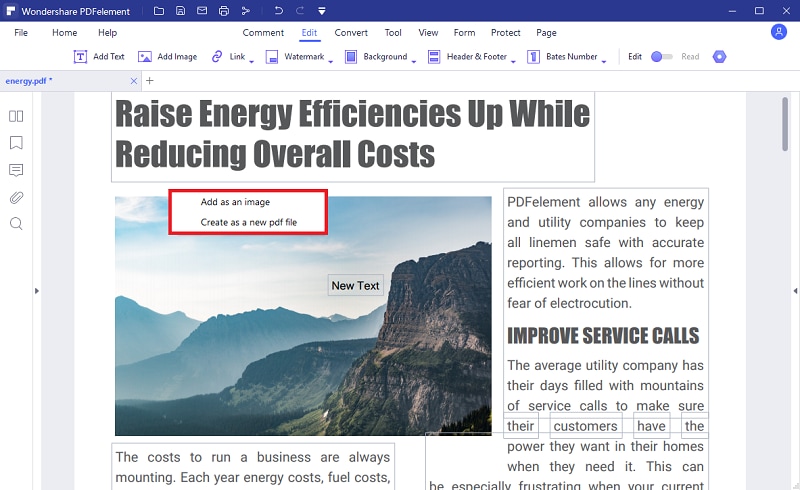Click the Add Image tool
This screenshot has height=490, width=800.
click(167, 57)
